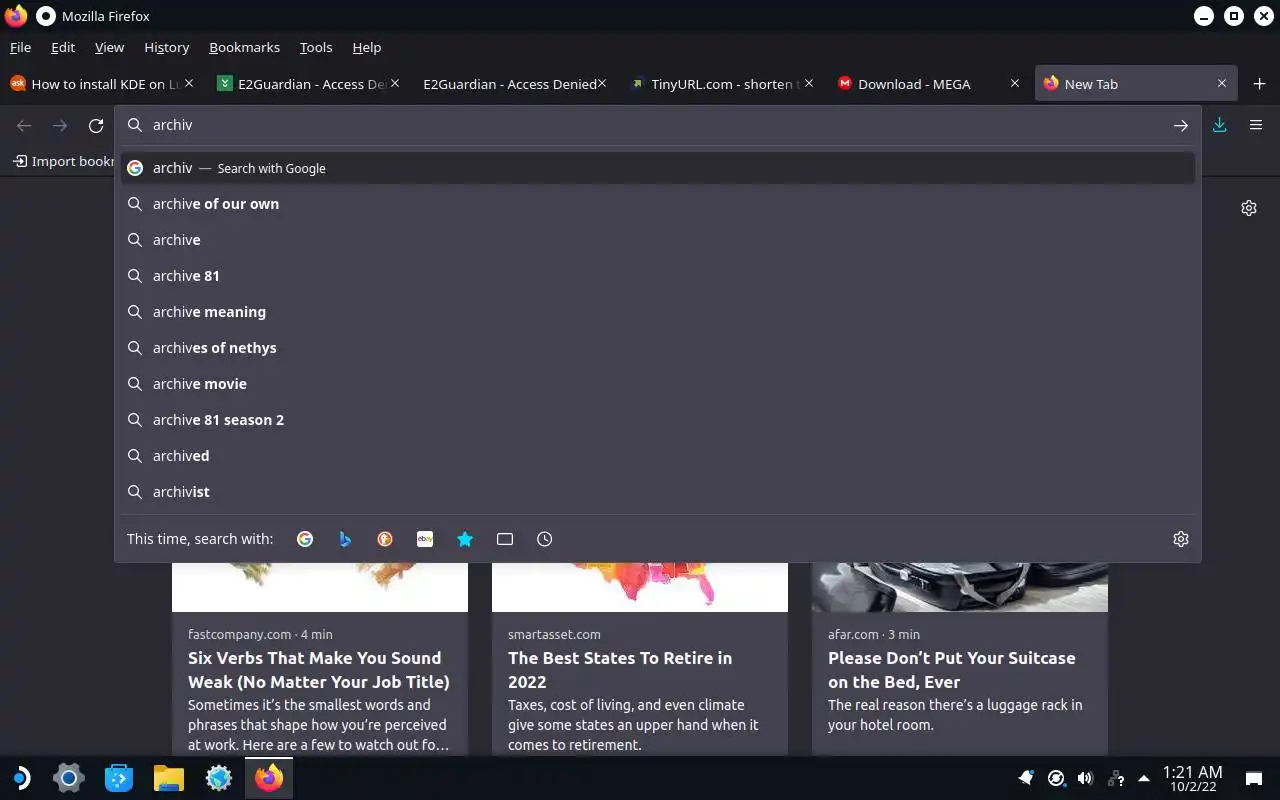Select suggestion 'archive of our own'
Viewport: 1280px width, 800px height.
658,204
